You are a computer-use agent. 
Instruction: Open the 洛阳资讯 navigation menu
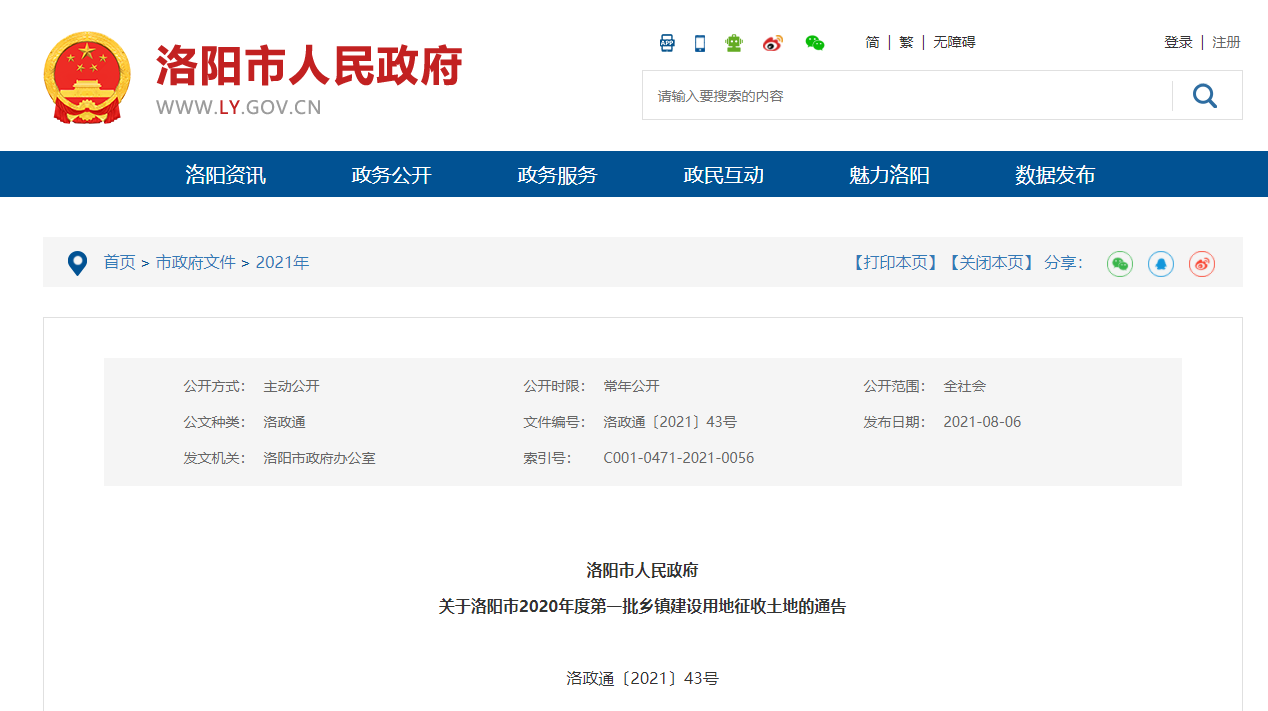point(226,175)
